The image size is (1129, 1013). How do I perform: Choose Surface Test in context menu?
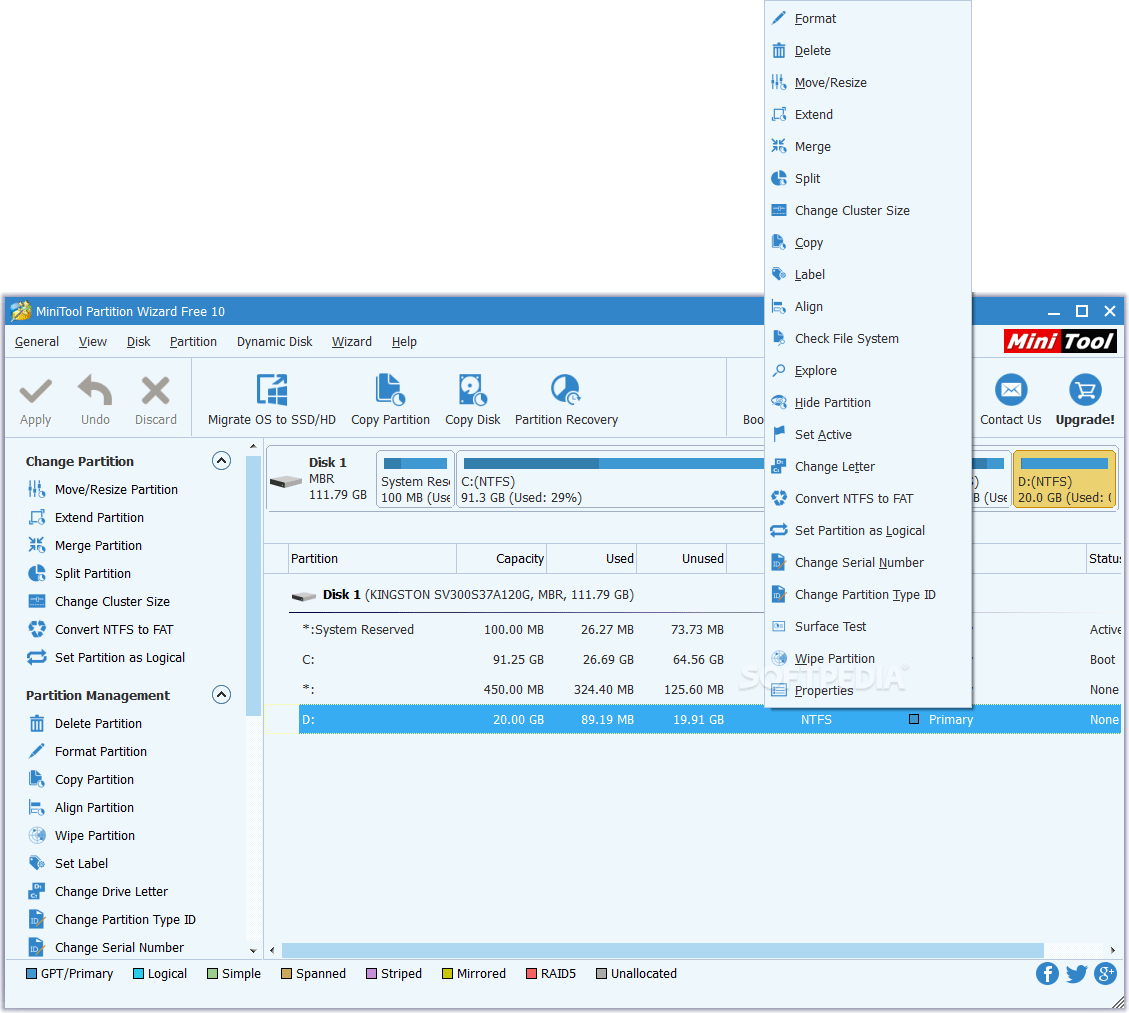[x=868, y=626]
